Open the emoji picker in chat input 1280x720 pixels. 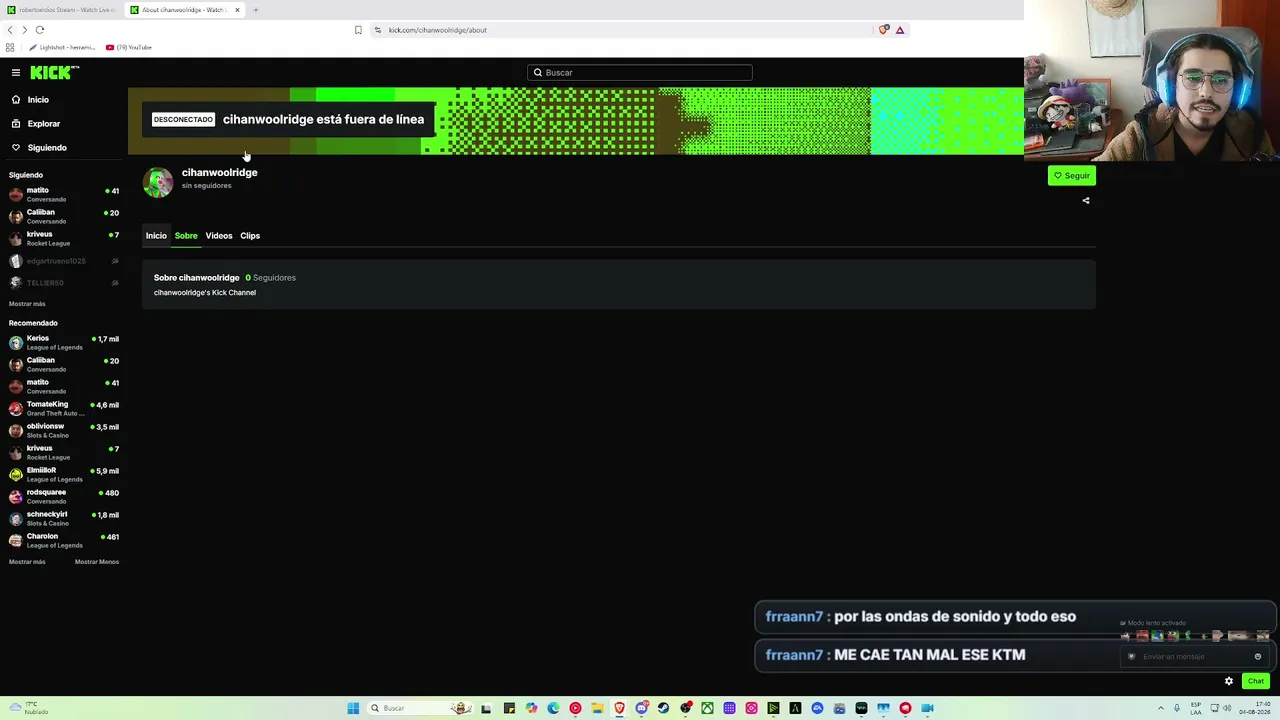pos(1258,657)
